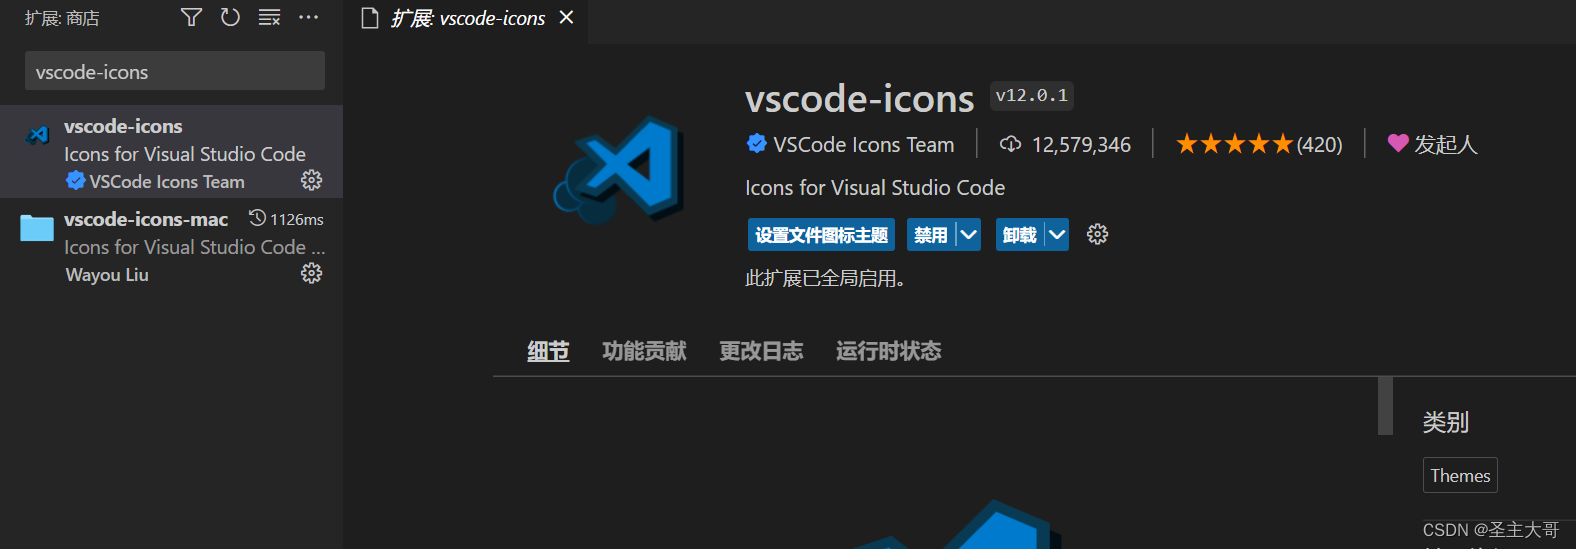This screenshot has width=1576, height=549.
Task: Click the v12.0.1 version badge
Action: (x=1031, y=95)
